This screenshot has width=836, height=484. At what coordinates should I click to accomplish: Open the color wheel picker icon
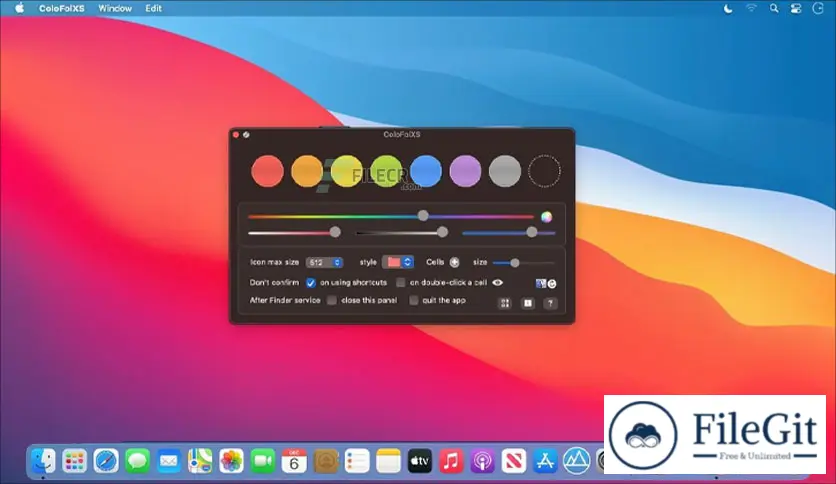tap(546, 217)
